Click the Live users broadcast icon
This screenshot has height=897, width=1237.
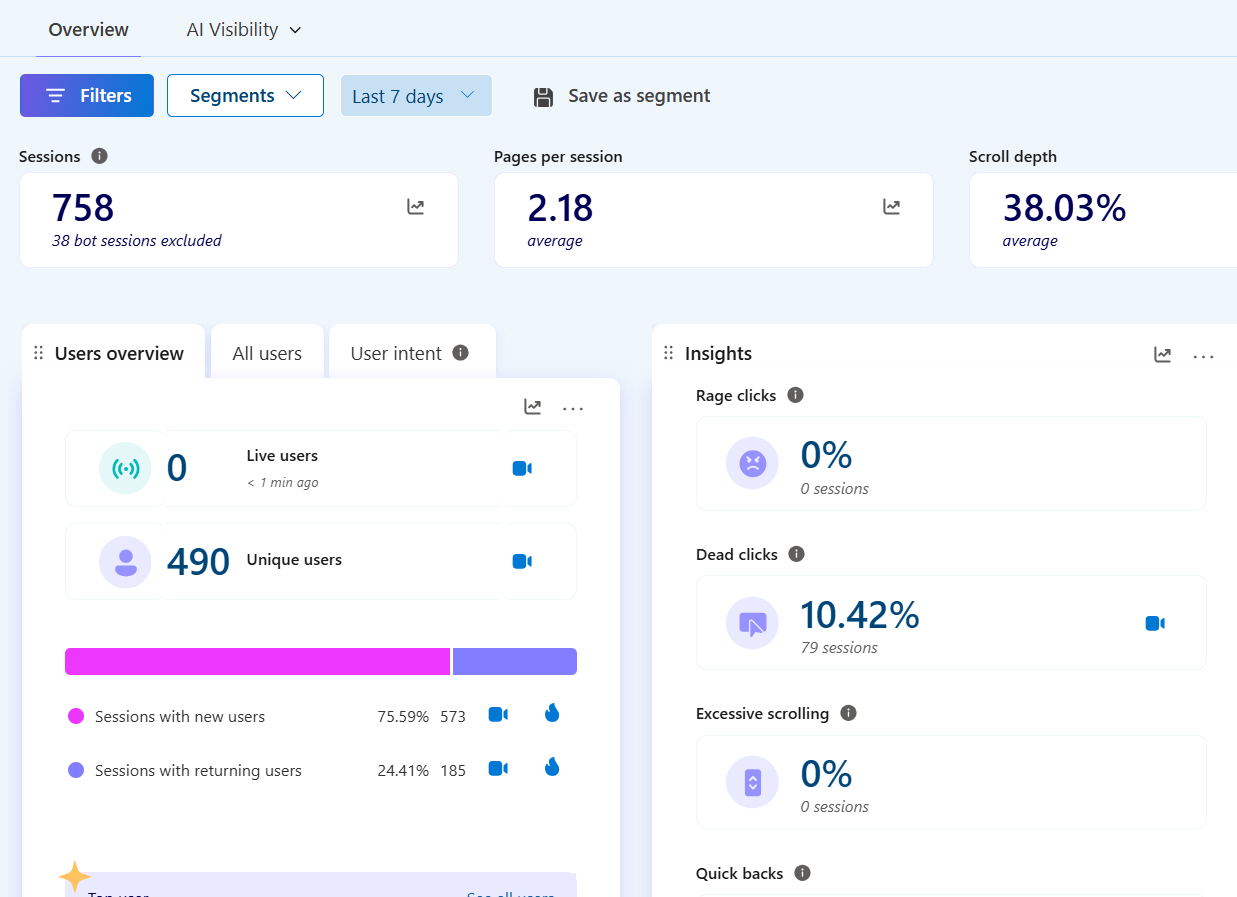click(125, 468)
